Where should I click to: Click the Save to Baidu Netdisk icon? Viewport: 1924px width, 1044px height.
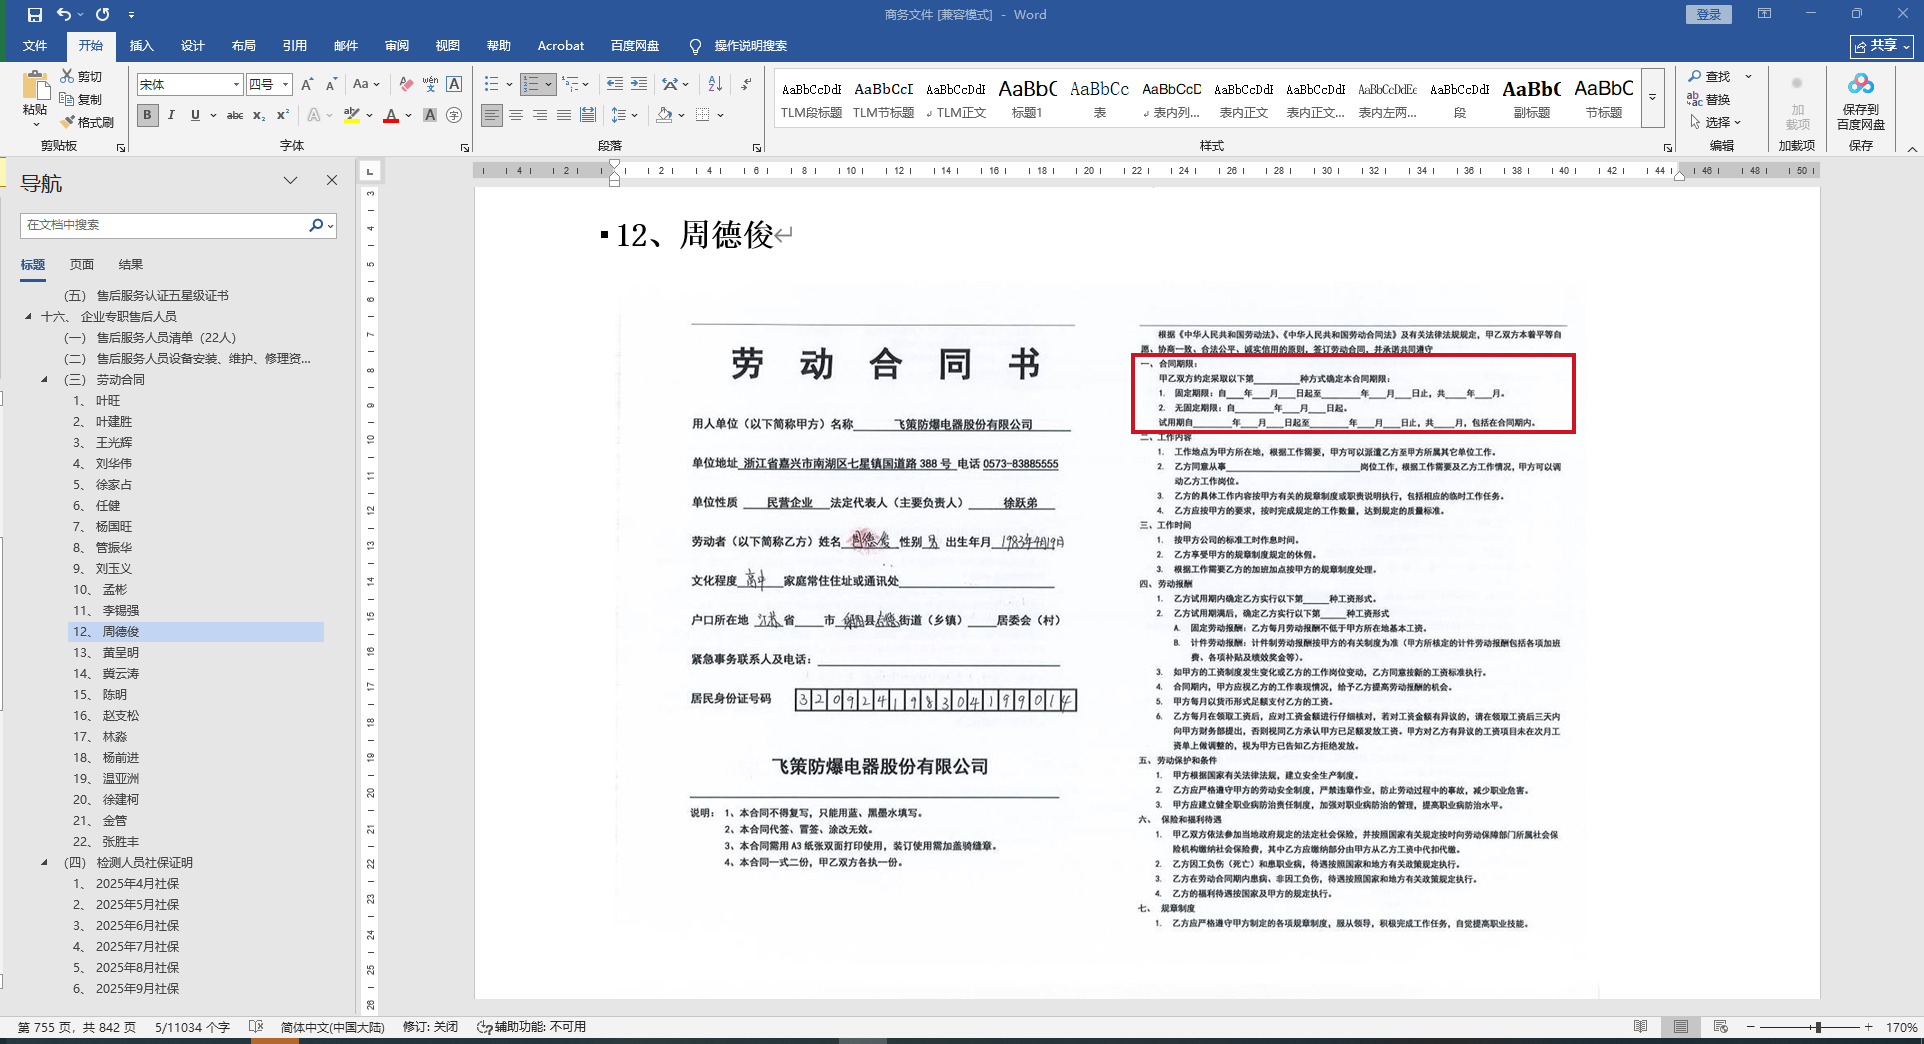coord(1861,85)
